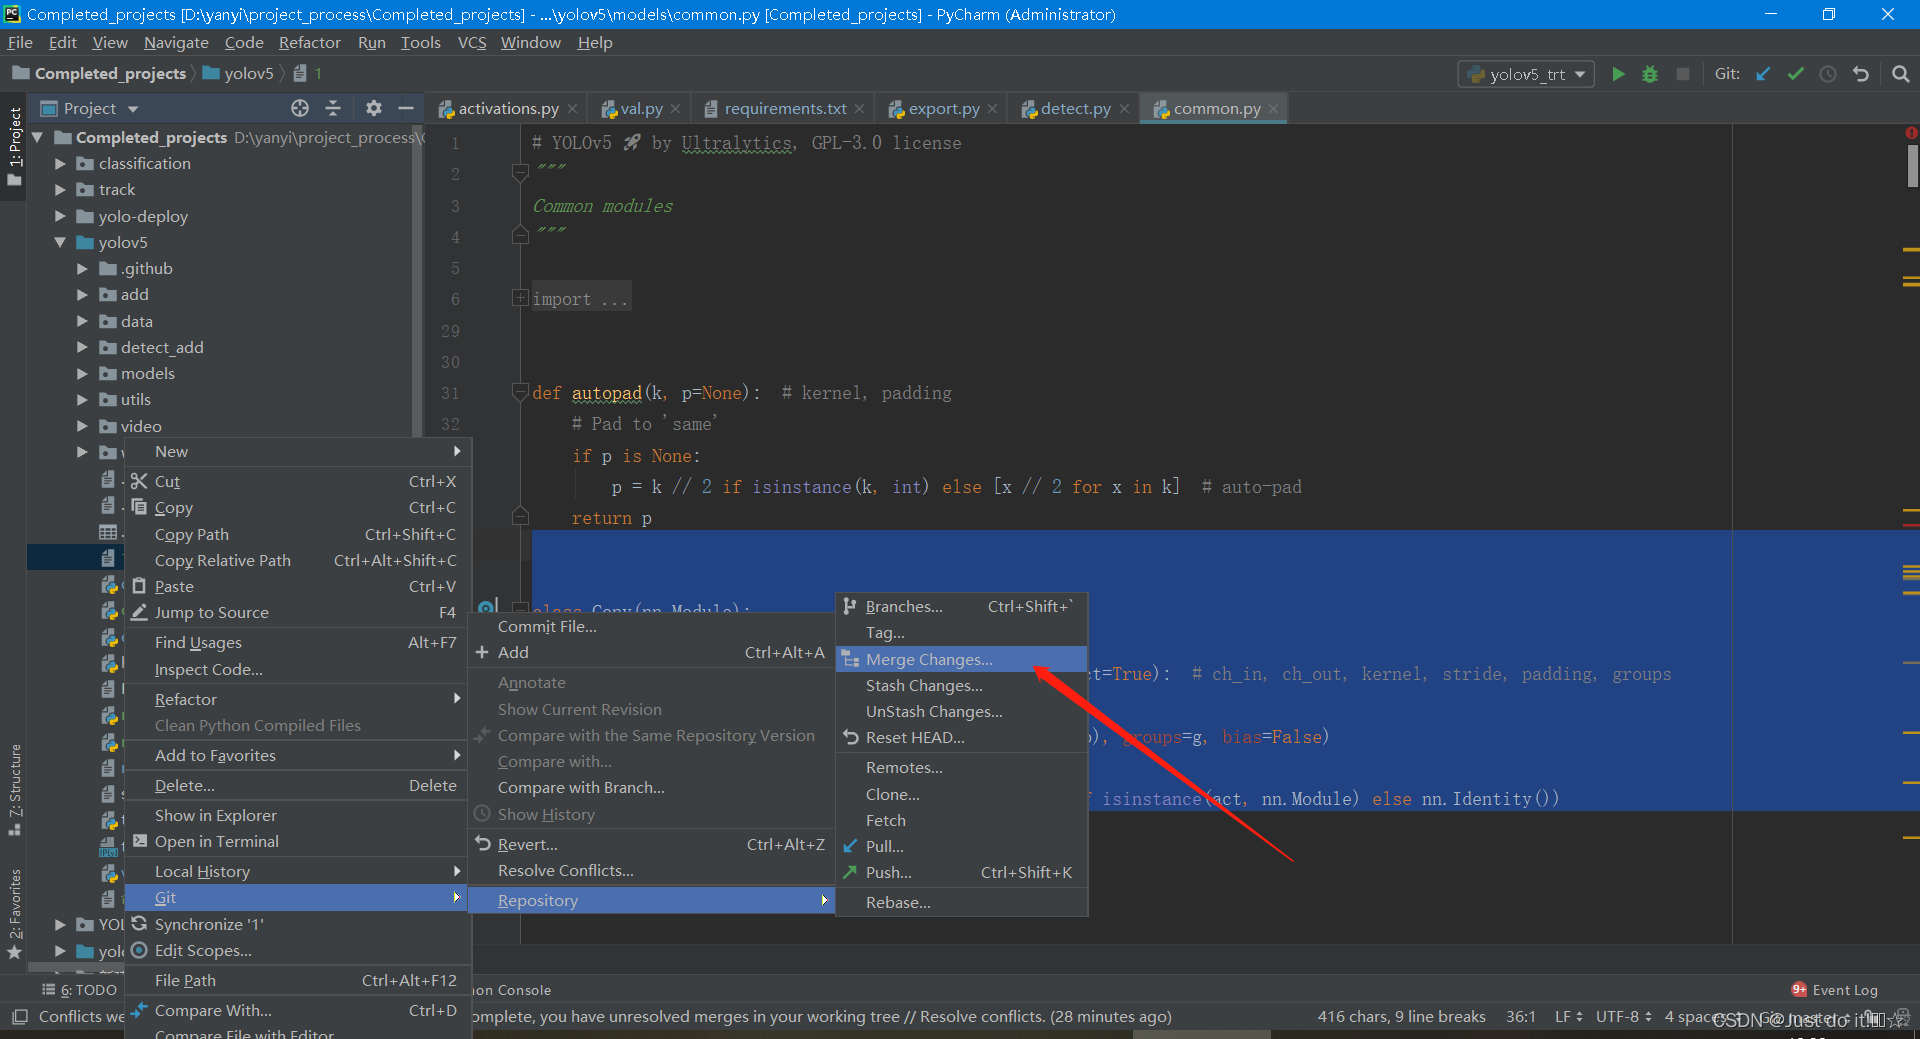Viewport: 1920px width, 1039px height.
Task: Open yolov5_trt run configuration dropdown
Action: pos(1525,74)
